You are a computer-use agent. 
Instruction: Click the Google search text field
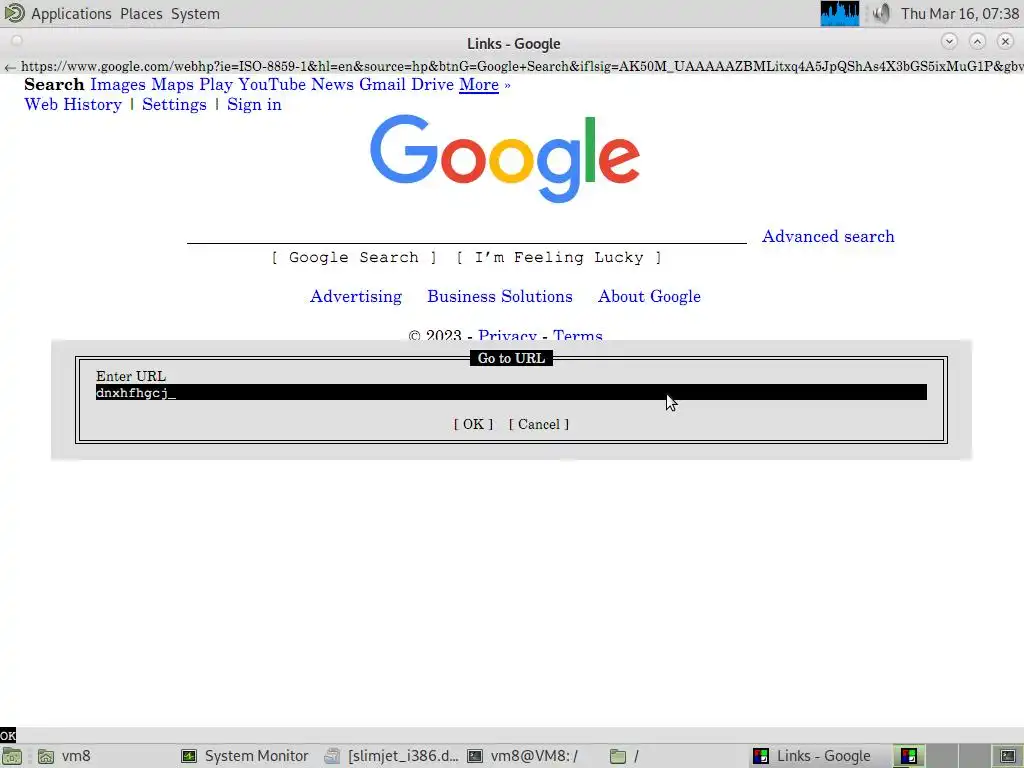click(467, 236)
